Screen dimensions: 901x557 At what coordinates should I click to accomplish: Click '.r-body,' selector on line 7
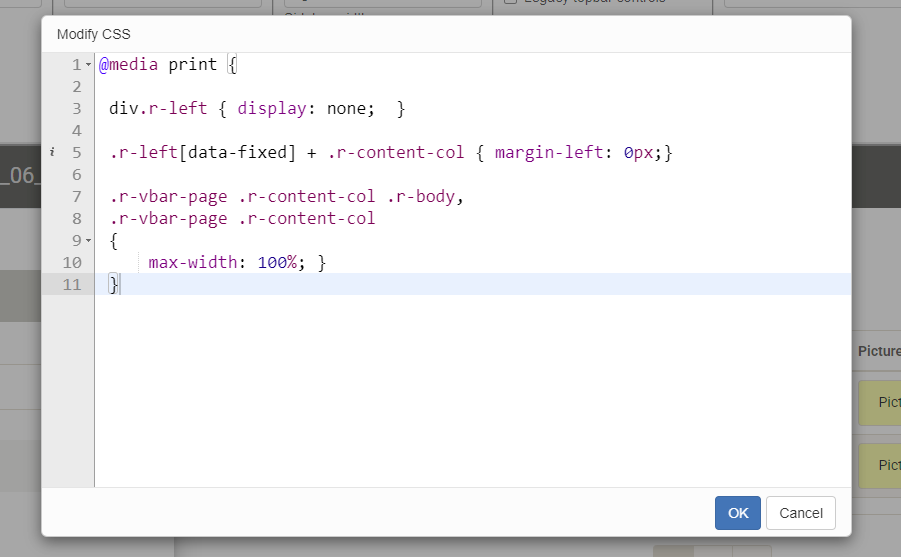coord(425,197)
